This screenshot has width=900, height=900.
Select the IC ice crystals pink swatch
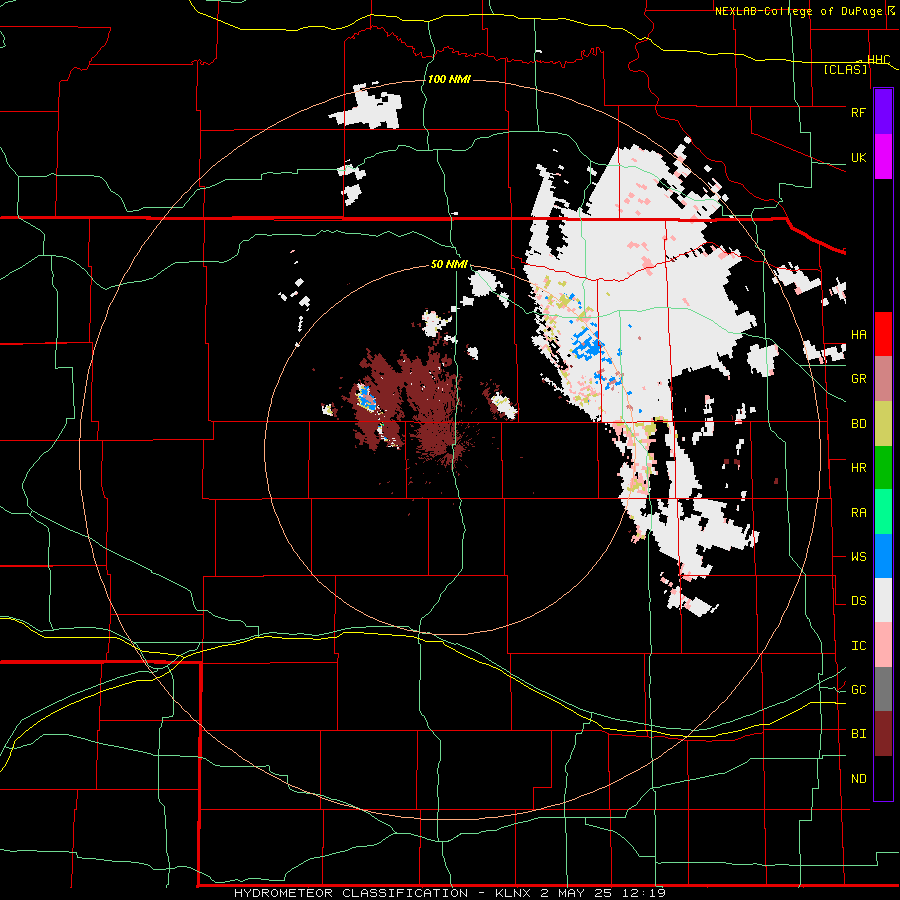883,645
